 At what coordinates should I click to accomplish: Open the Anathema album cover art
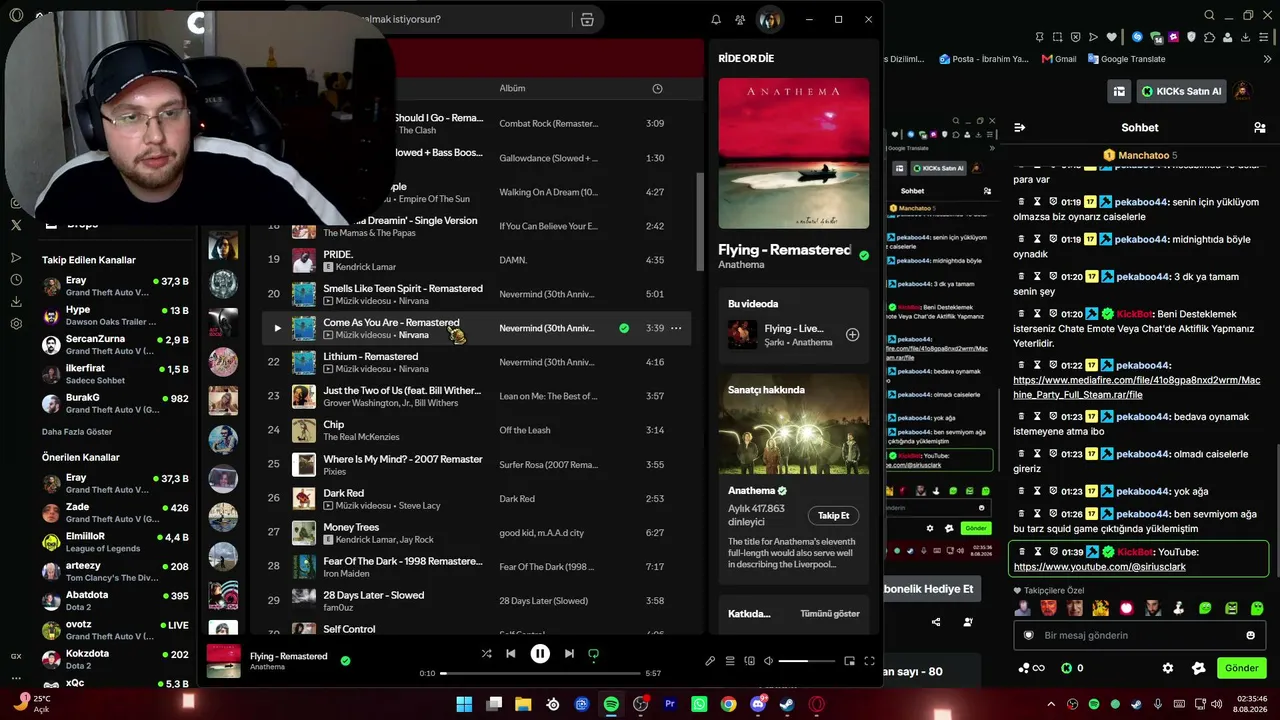[793, 153]
